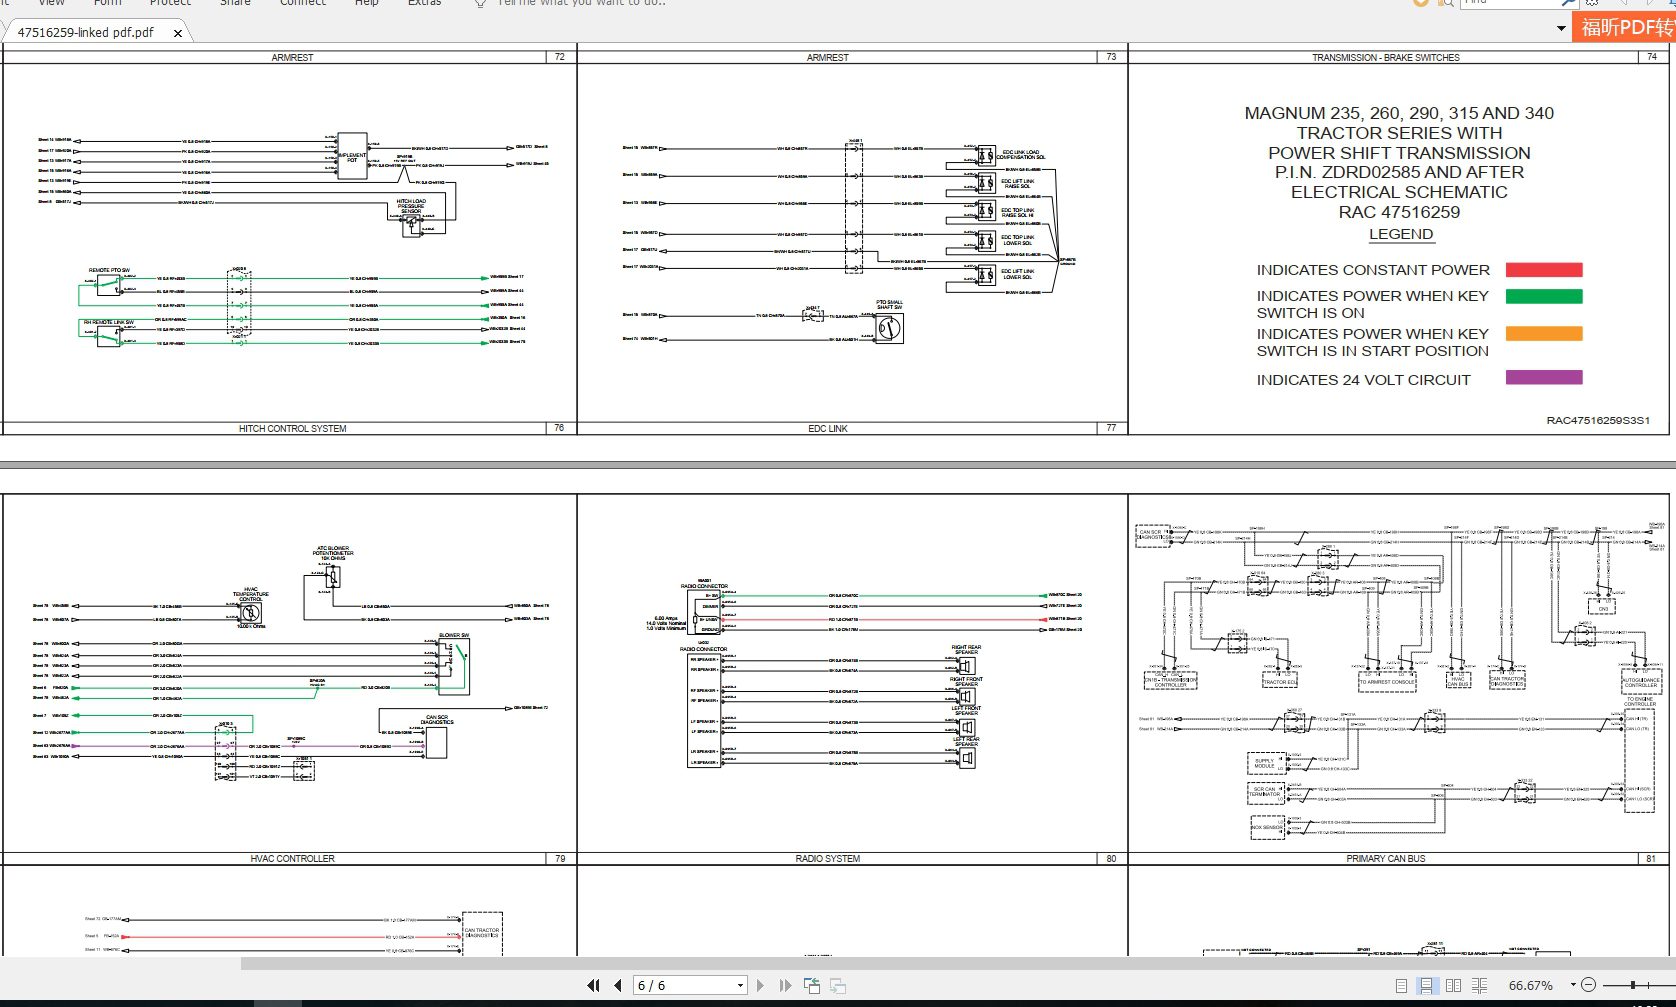Select the single page layout icon
1676x1007 pixels.
click(x=1401, y=985)
